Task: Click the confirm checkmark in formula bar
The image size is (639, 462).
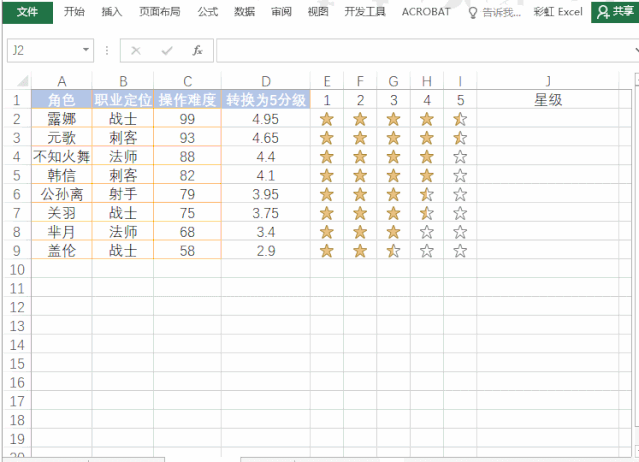Action: (x=167, y=51)
